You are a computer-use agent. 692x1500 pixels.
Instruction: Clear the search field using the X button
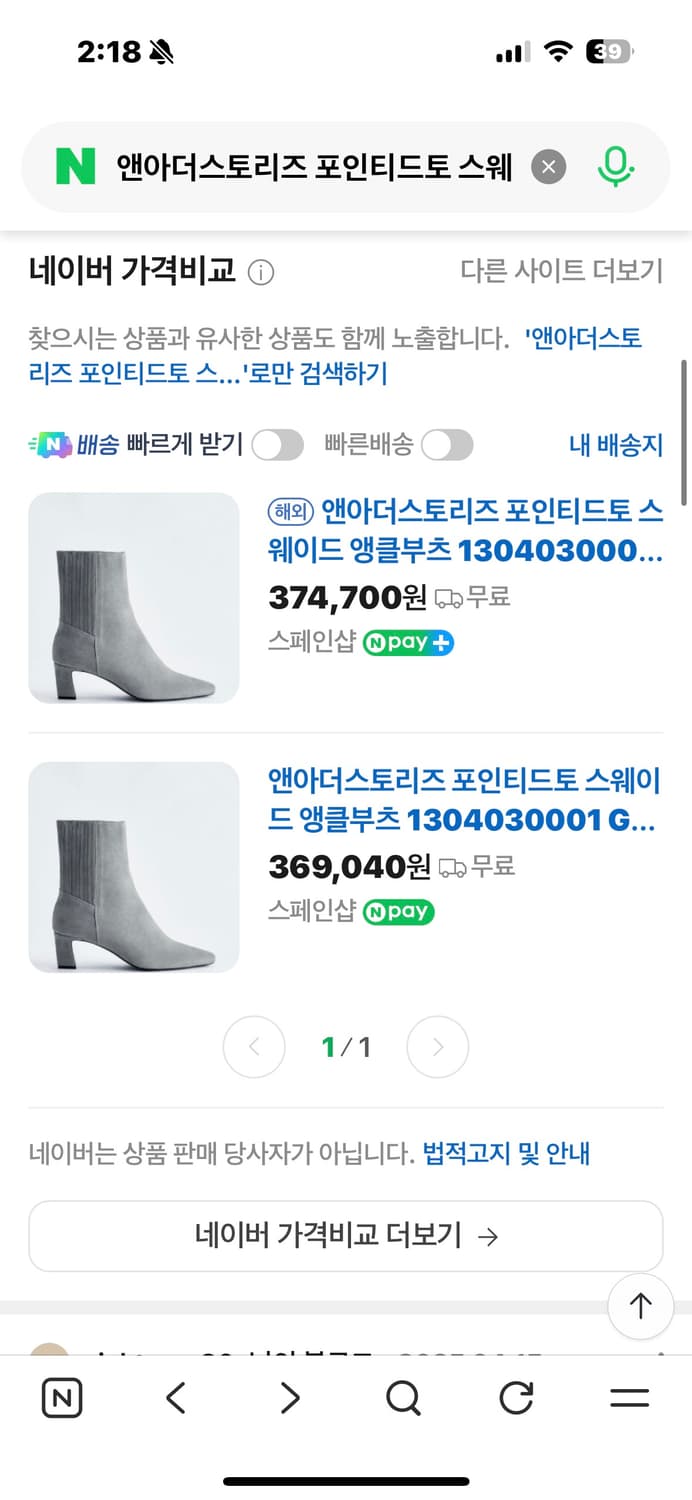pos(548,166)
